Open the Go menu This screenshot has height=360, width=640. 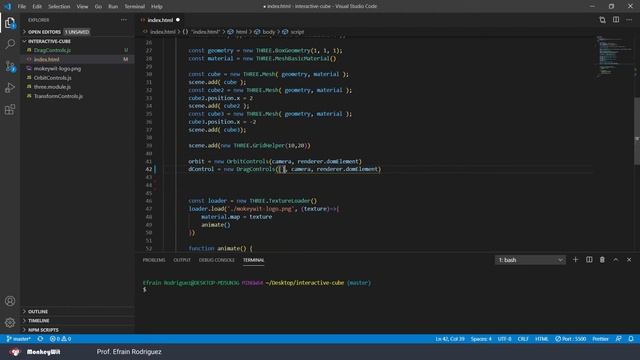(98, 7)
